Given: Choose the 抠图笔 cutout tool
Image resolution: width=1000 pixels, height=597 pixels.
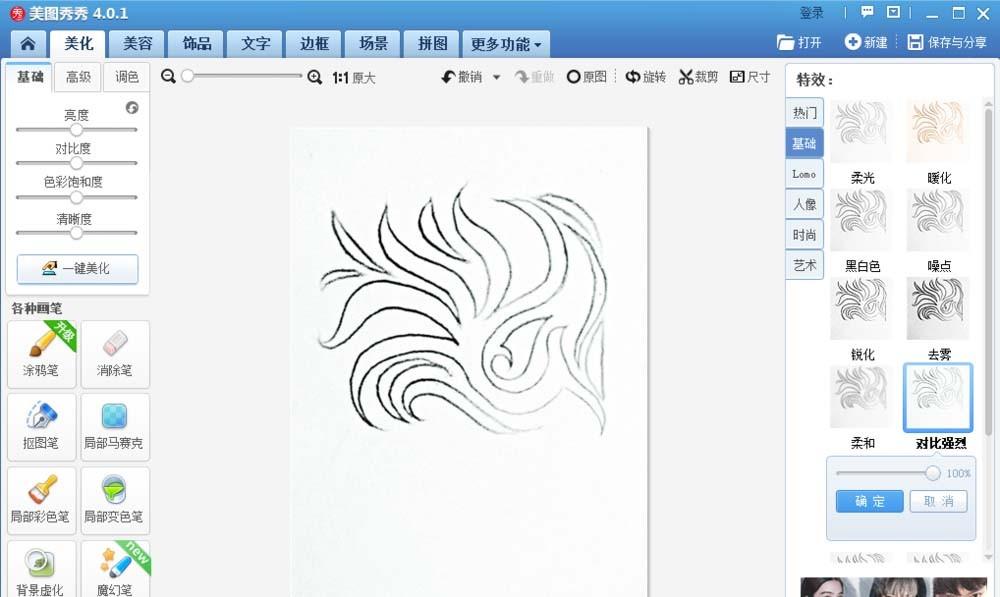Looking at the screenshot, I should point(41,425).
